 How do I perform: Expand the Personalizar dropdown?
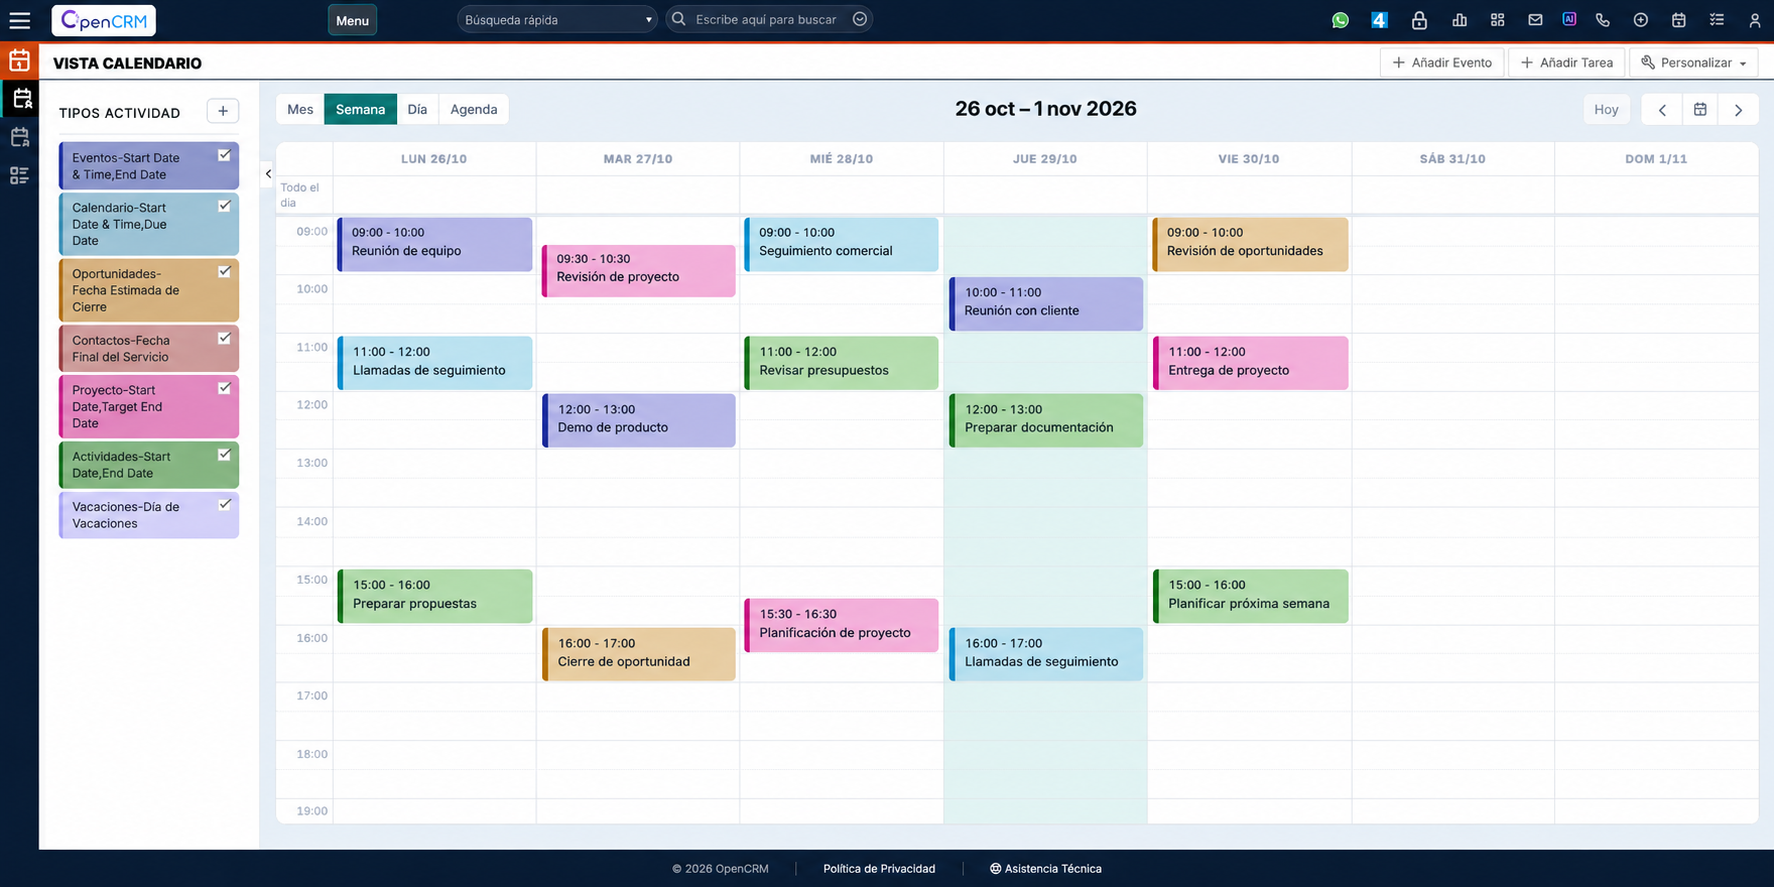pyautogui.click(x=1694, y=62)
